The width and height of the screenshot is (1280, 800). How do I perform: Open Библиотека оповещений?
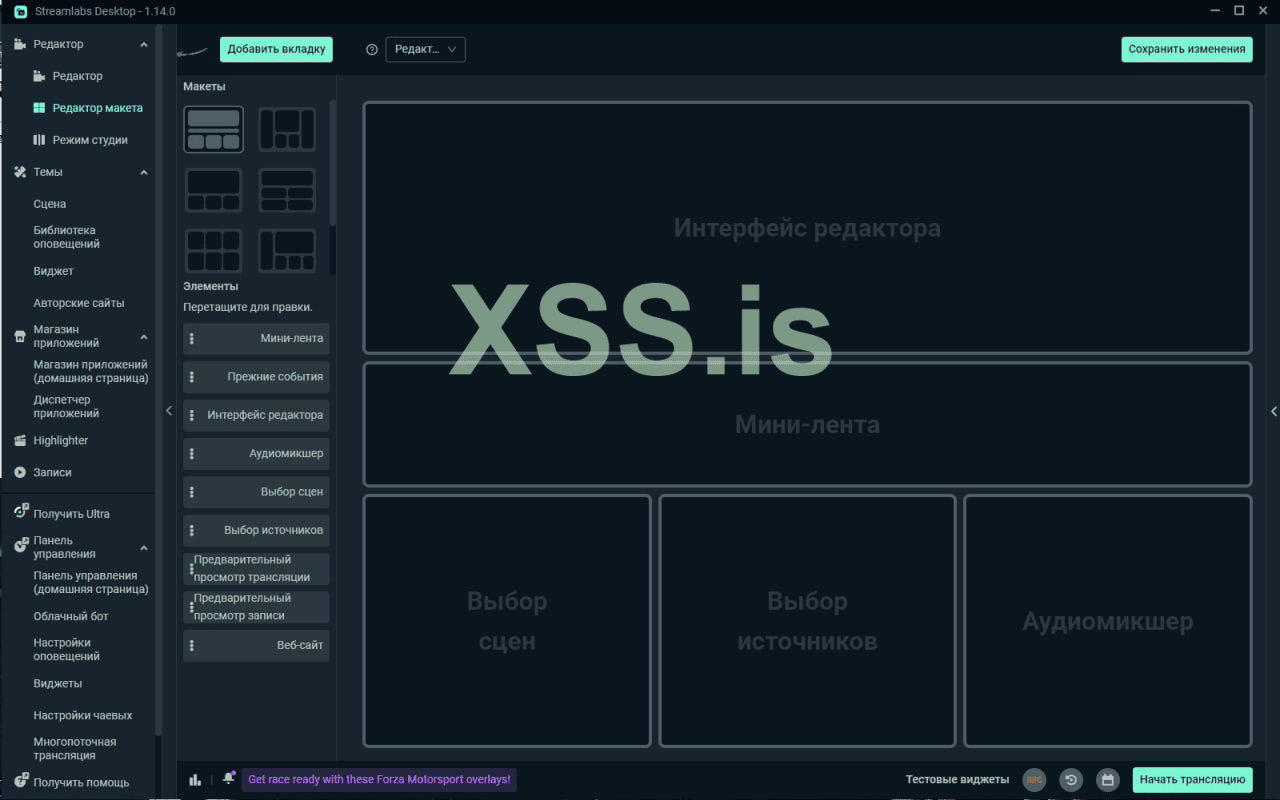pos(67,237)
